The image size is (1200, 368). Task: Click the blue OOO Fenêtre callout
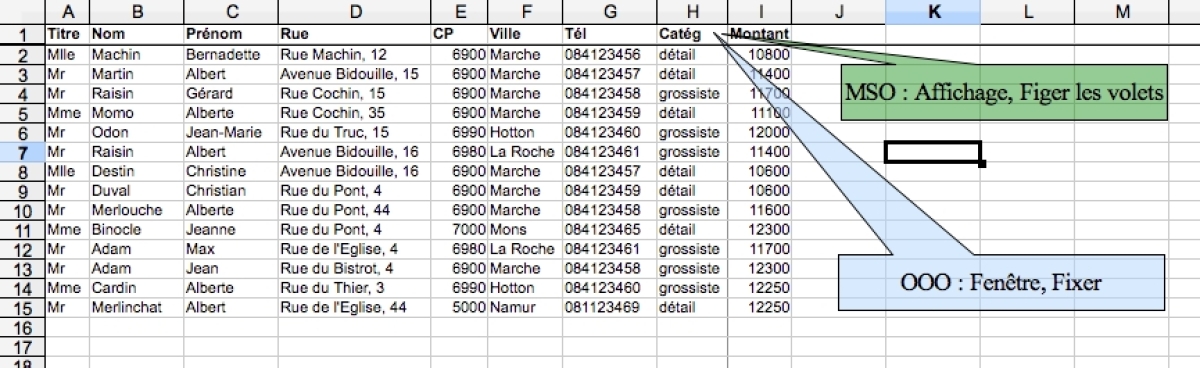click(1000, 283)
